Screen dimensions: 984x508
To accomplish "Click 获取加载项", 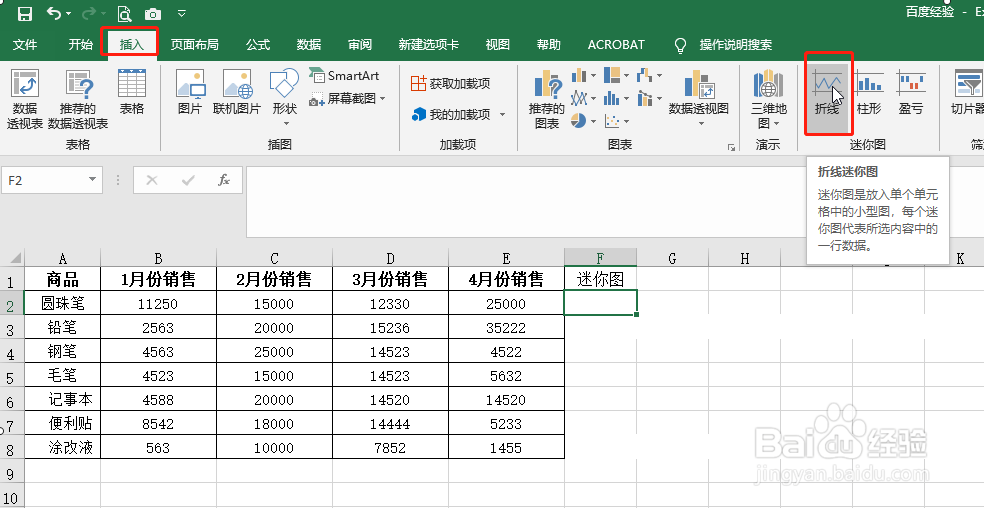I will (x=450, y=84).
